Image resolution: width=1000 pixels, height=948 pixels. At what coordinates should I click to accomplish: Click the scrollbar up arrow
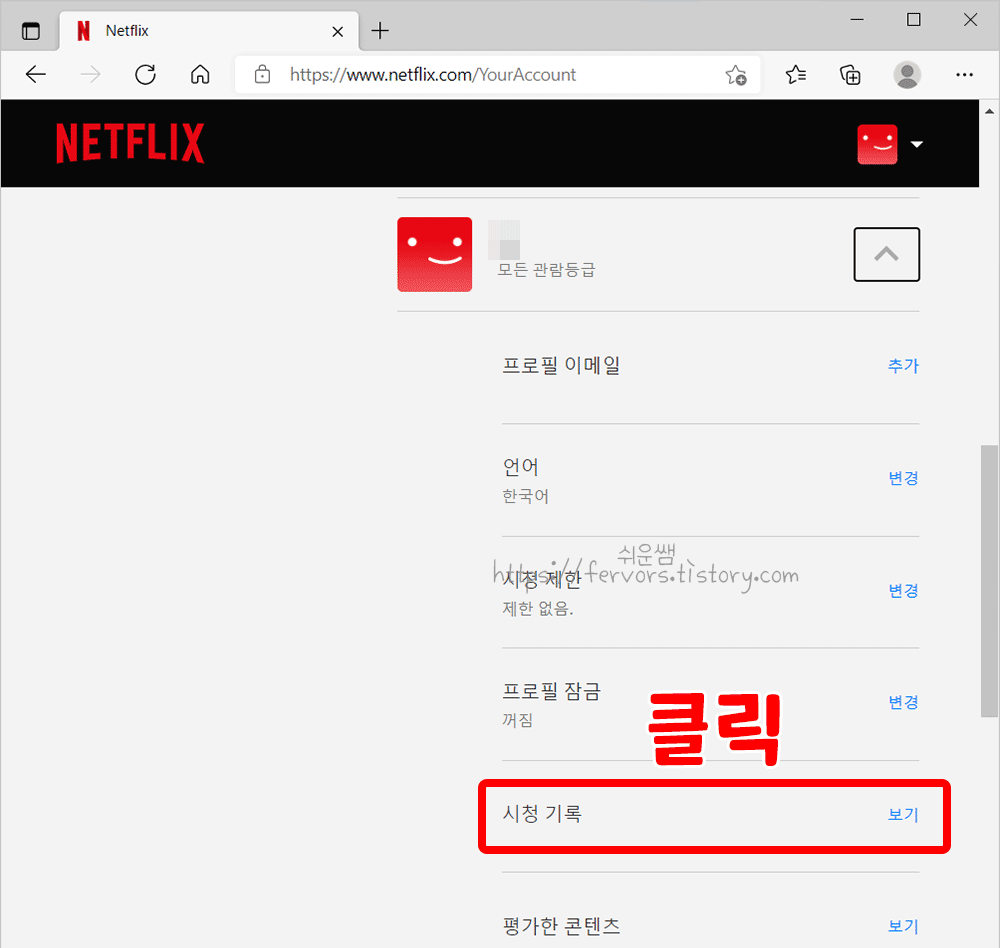click(x=989, y=111)
